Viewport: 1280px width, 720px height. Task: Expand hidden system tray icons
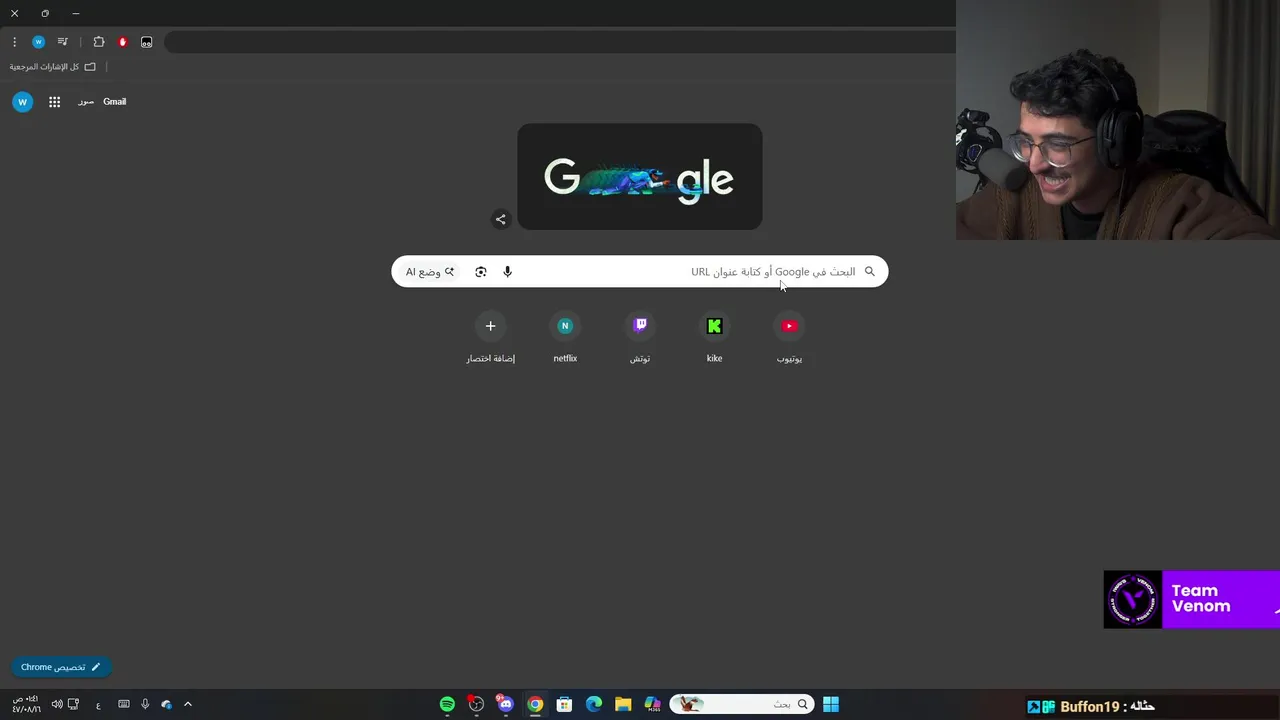(187, 704)
